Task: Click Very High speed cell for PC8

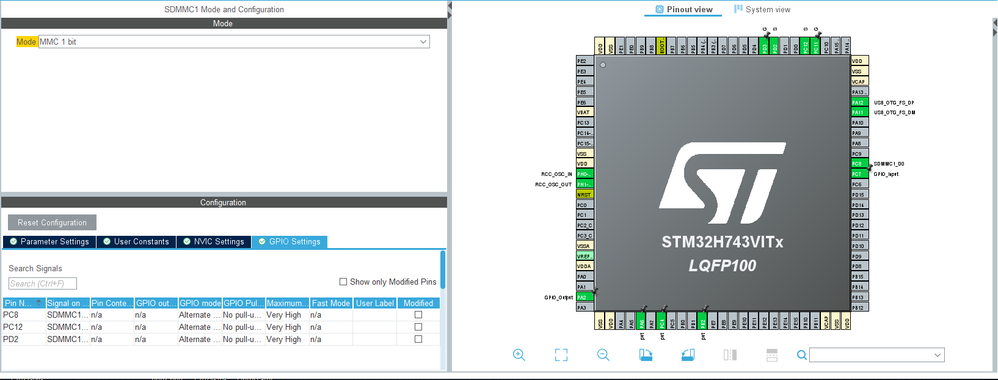Action: pos(287,315)
